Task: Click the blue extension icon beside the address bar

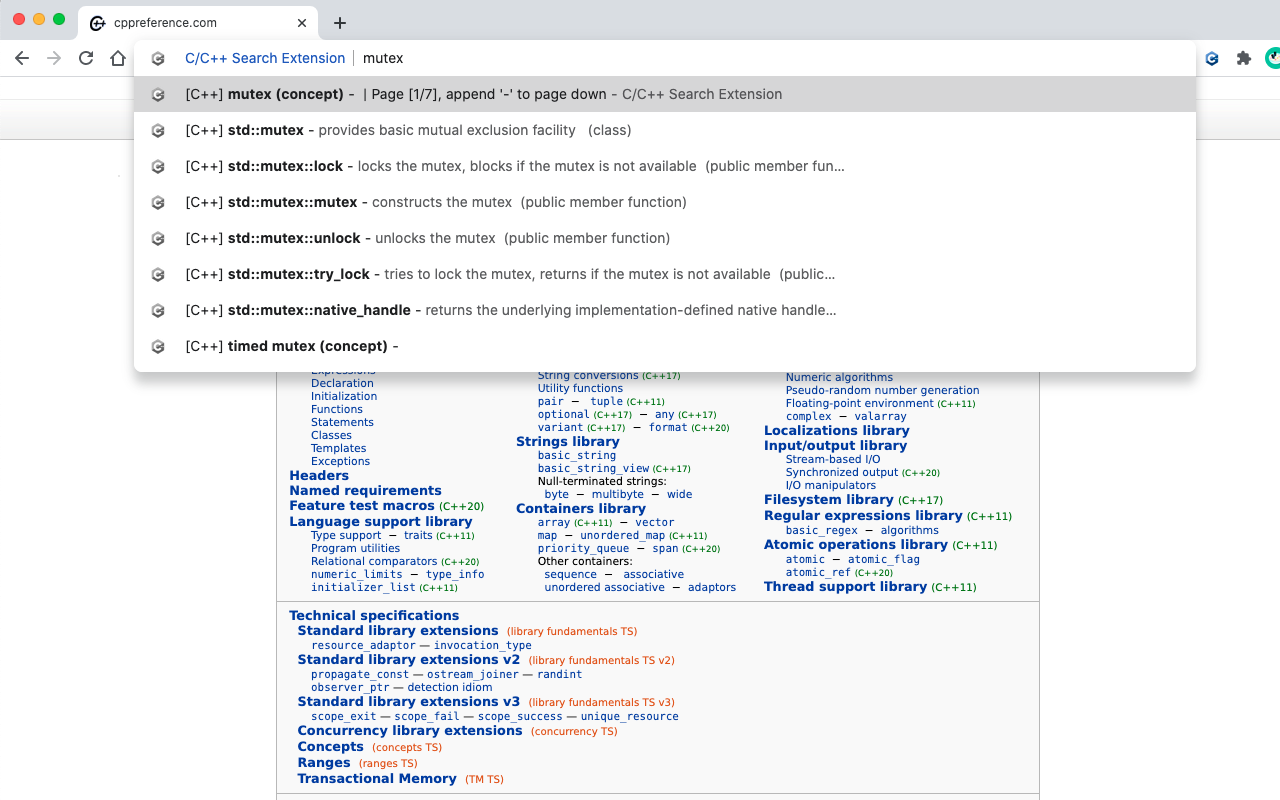Action: point(1211,59)
